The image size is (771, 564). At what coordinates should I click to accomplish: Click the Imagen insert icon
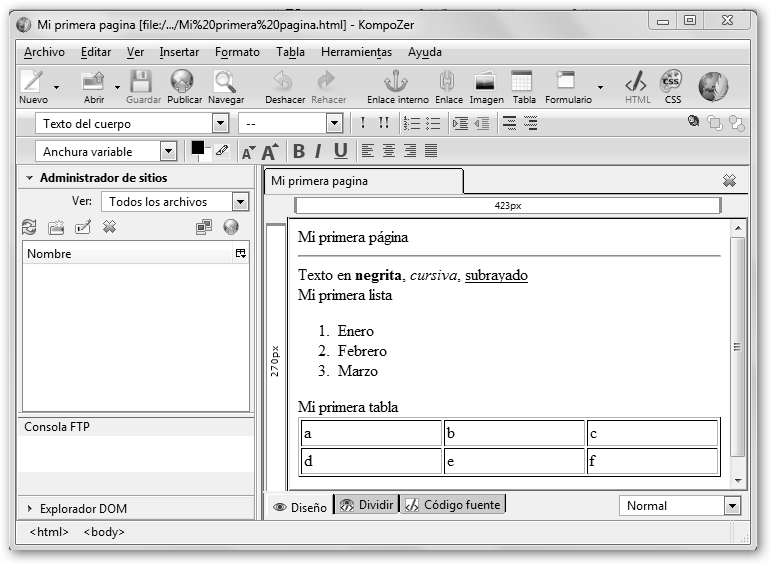pyautogui.click(x=486, y=86)
